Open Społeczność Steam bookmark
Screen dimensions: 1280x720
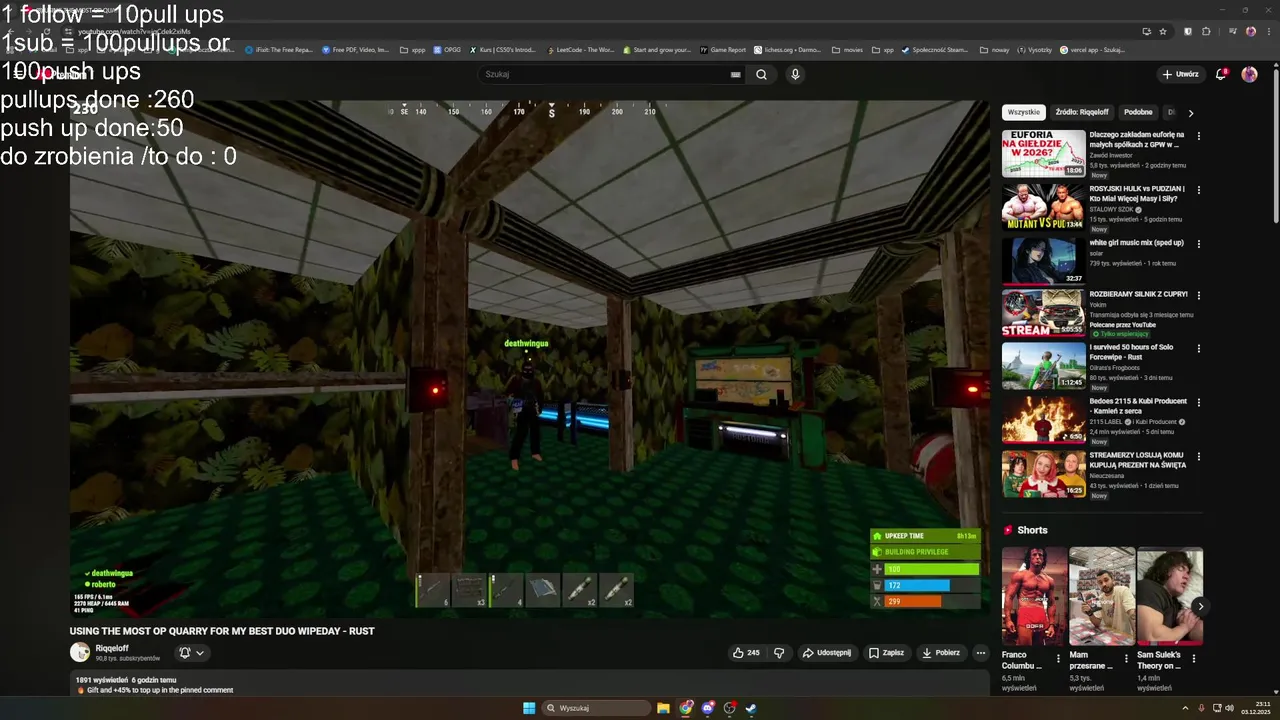(935, 50)
